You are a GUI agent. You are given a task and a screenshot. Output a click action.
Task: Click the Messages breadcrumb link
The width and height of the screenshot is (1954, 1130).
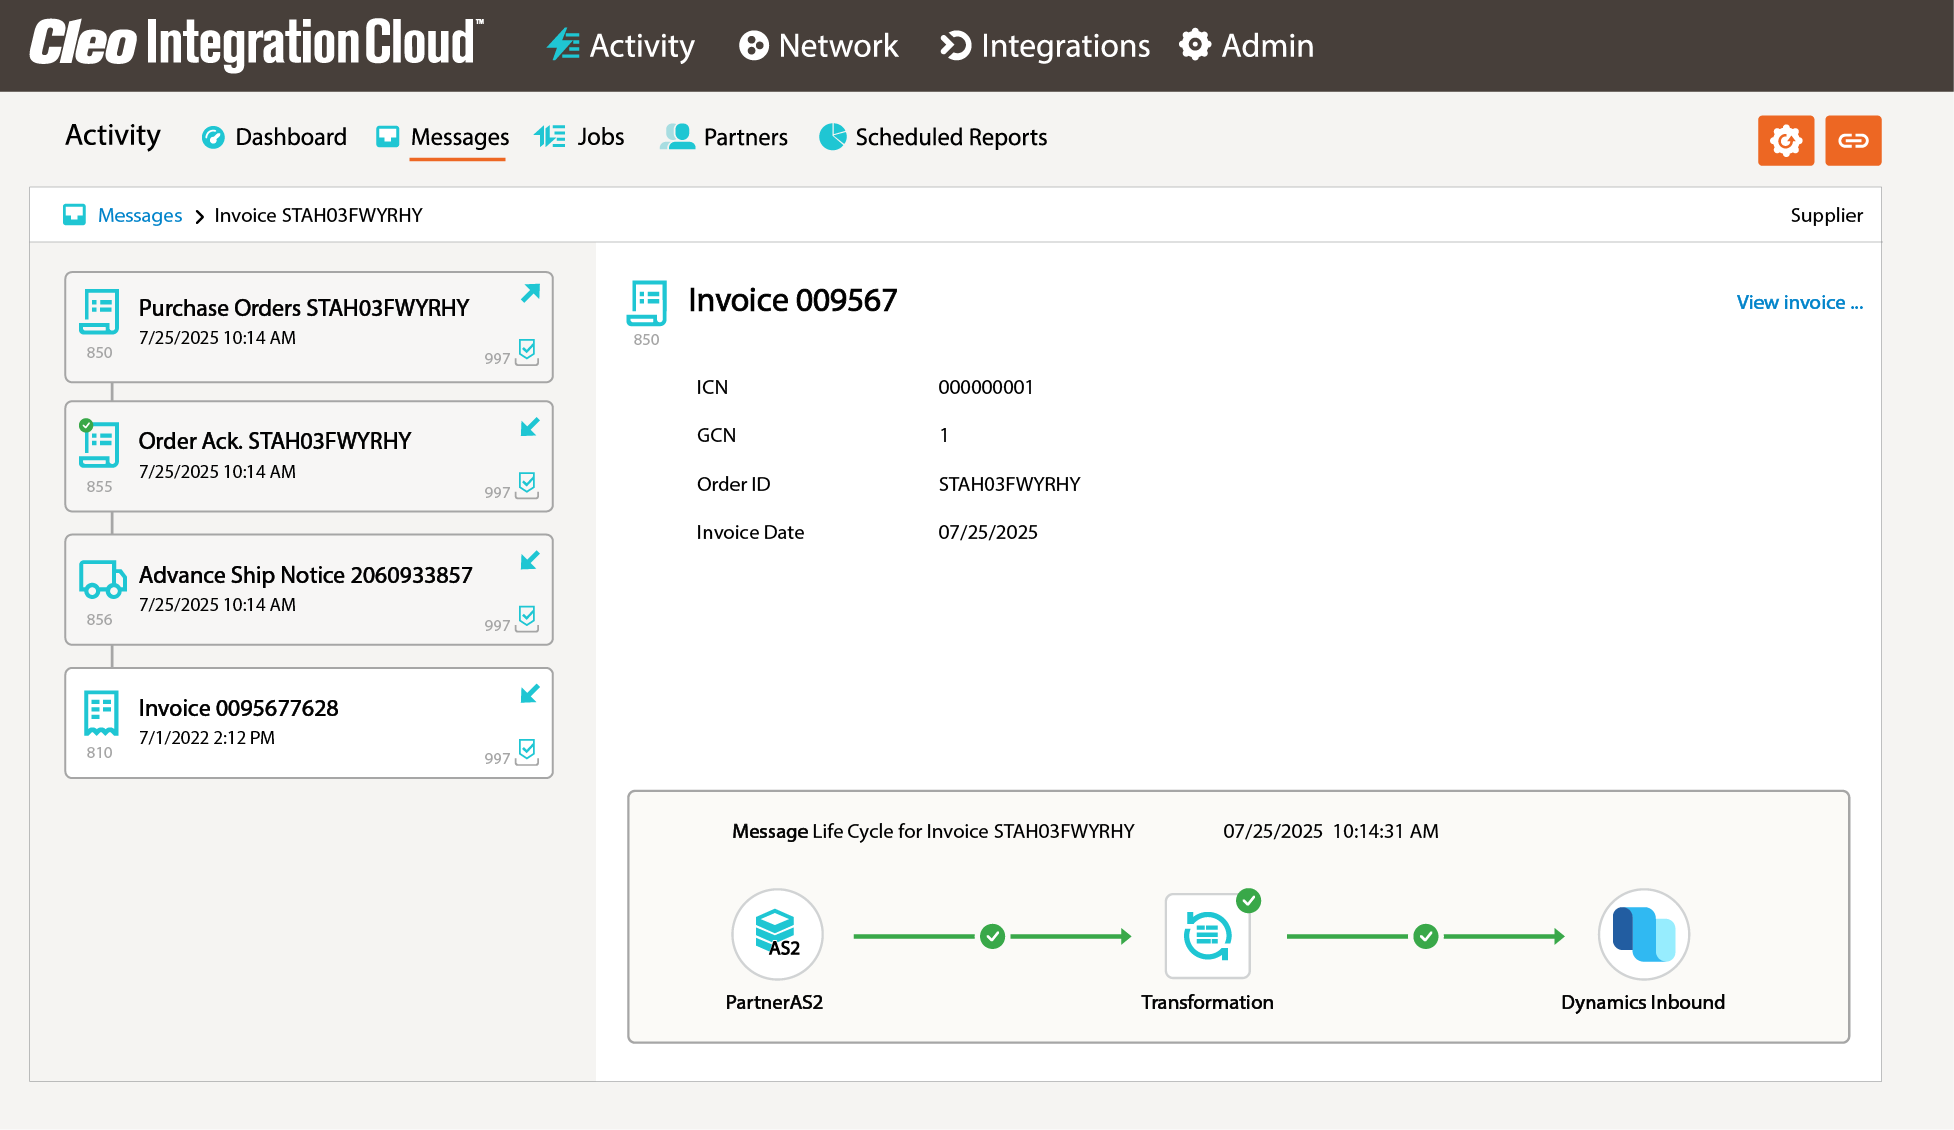pyautogui.click(x=139, y=215)
